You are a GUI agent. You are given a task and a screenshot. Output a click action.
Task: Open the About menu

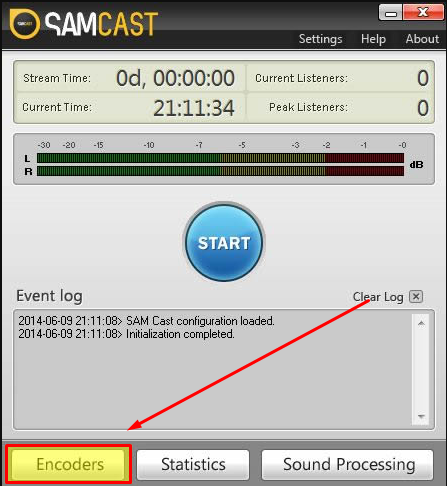(422, 39)
